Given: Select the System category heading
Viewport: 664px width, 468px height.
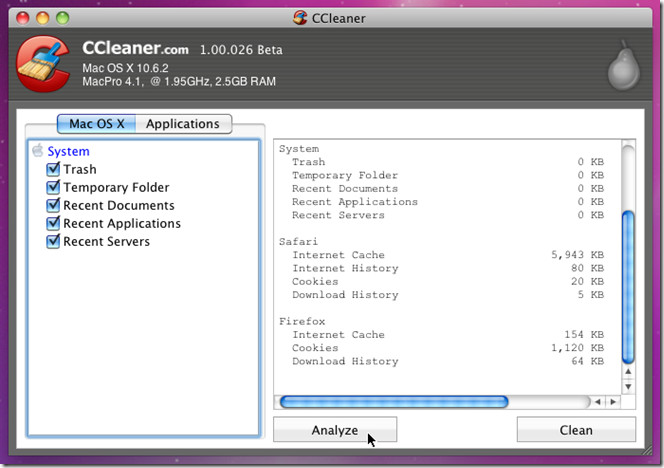Looking at the screenshot, I should coord(68,151).
